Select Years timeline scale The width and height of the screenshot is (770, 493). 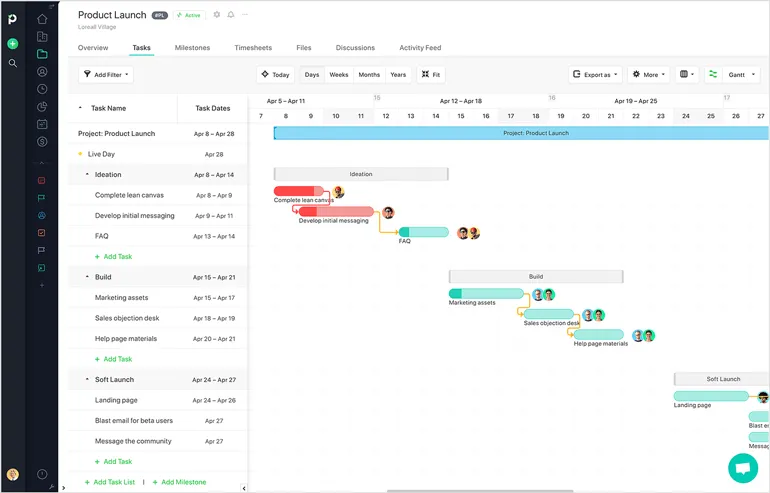pos(398,75)
